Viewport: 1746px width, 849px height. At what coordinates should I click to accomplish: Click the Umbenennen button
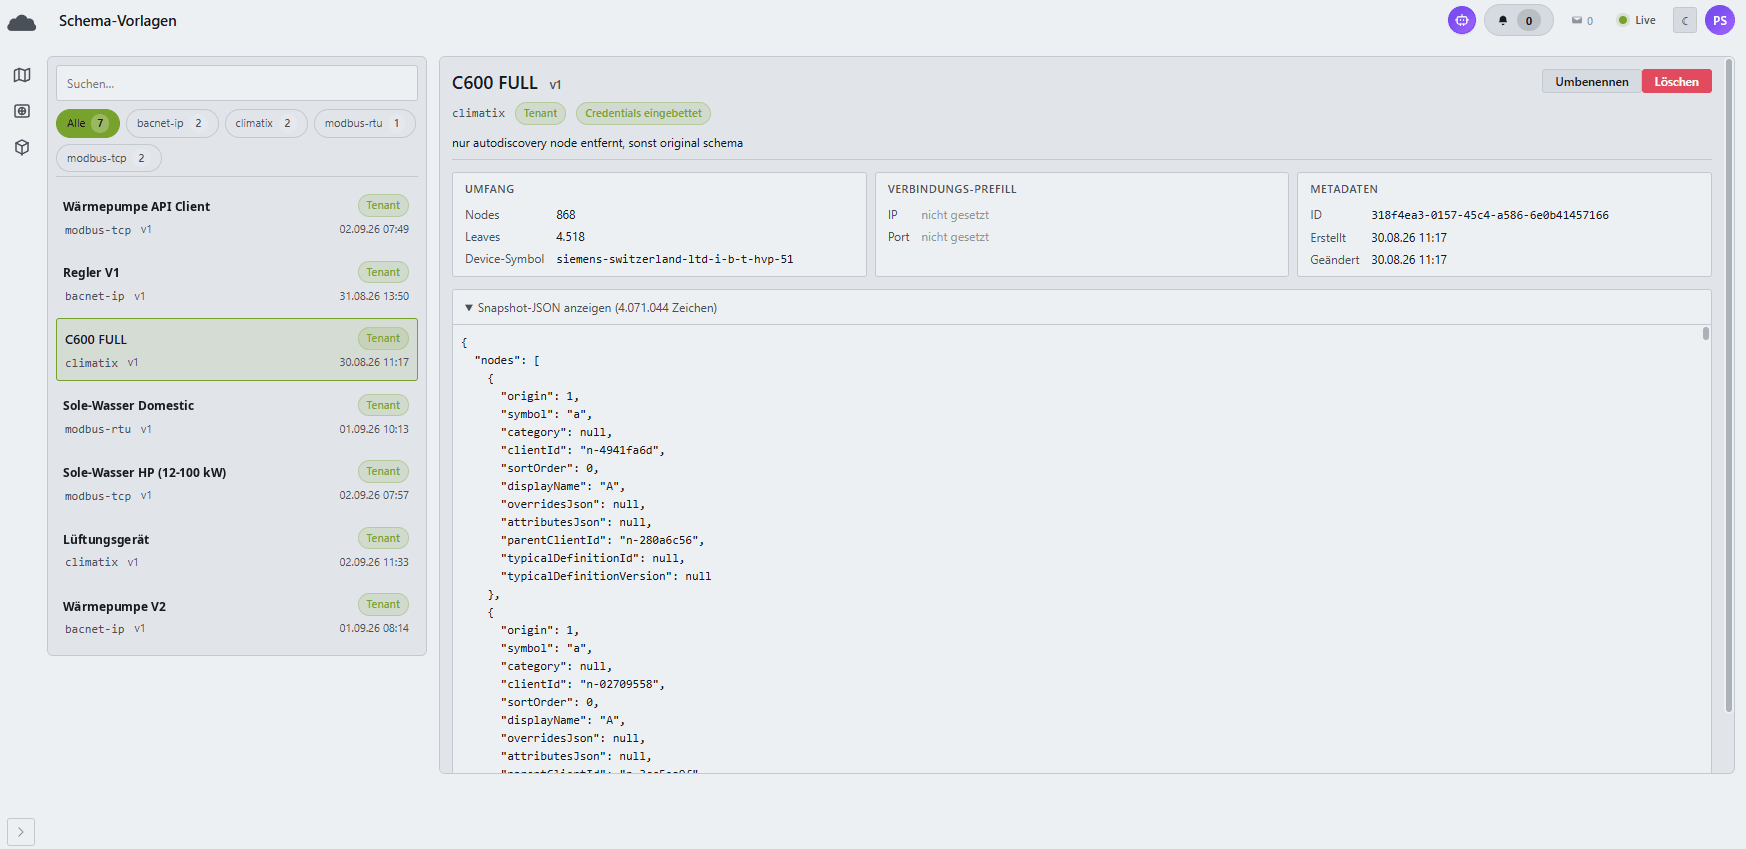[x=1591, y=82]
